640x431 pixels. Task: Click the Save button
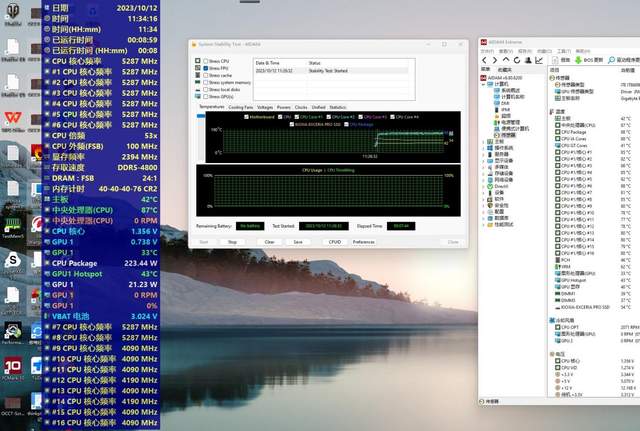[298, 242]
